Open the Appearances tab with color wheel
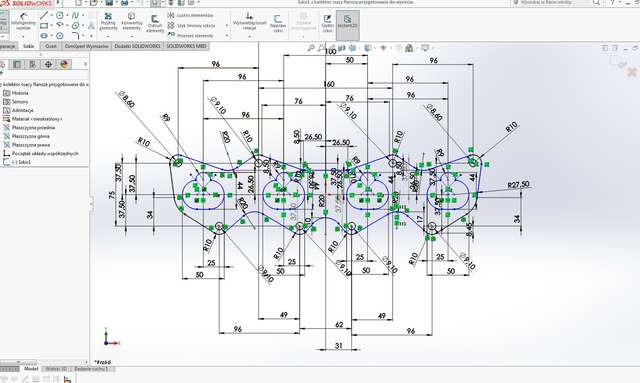Screen dimensions: 640x383 click(64, 64)
